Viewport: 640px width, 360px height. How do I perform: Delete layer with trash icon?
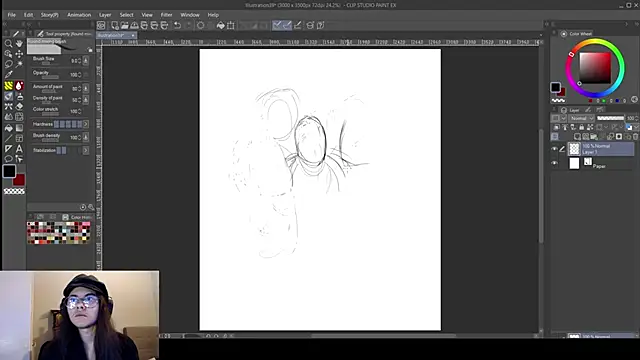(x=635, y=136)
